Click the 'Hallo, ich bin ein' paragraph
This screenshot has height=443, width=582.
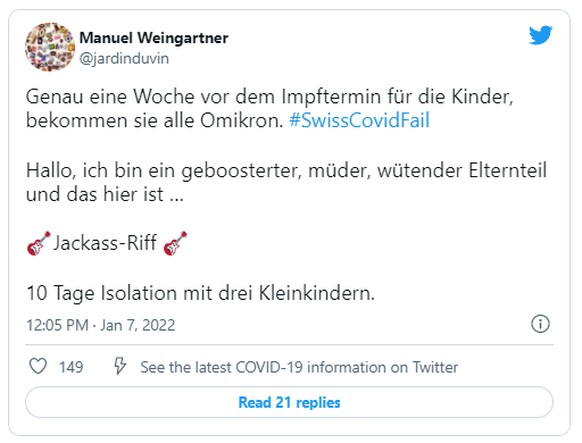click(x=286, y=183)
